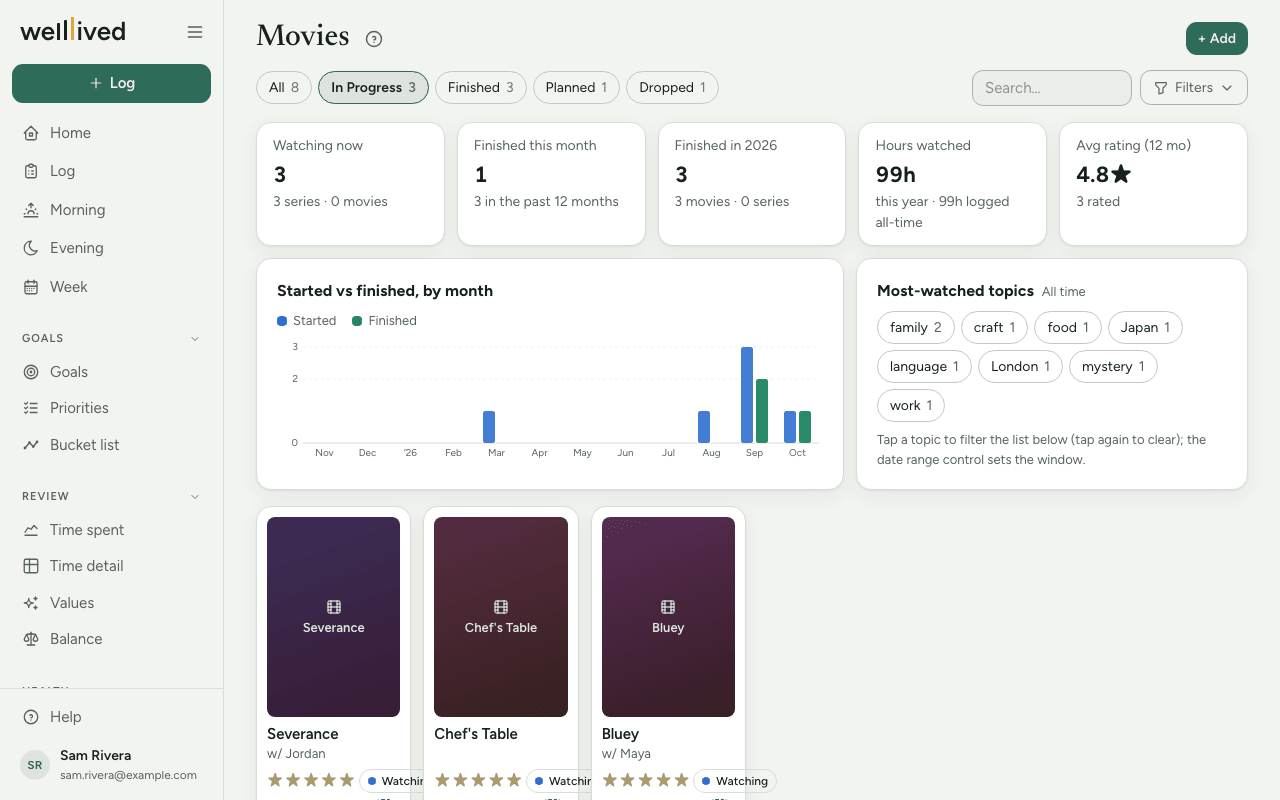Click the Balance scales icon

click(31, 639)
